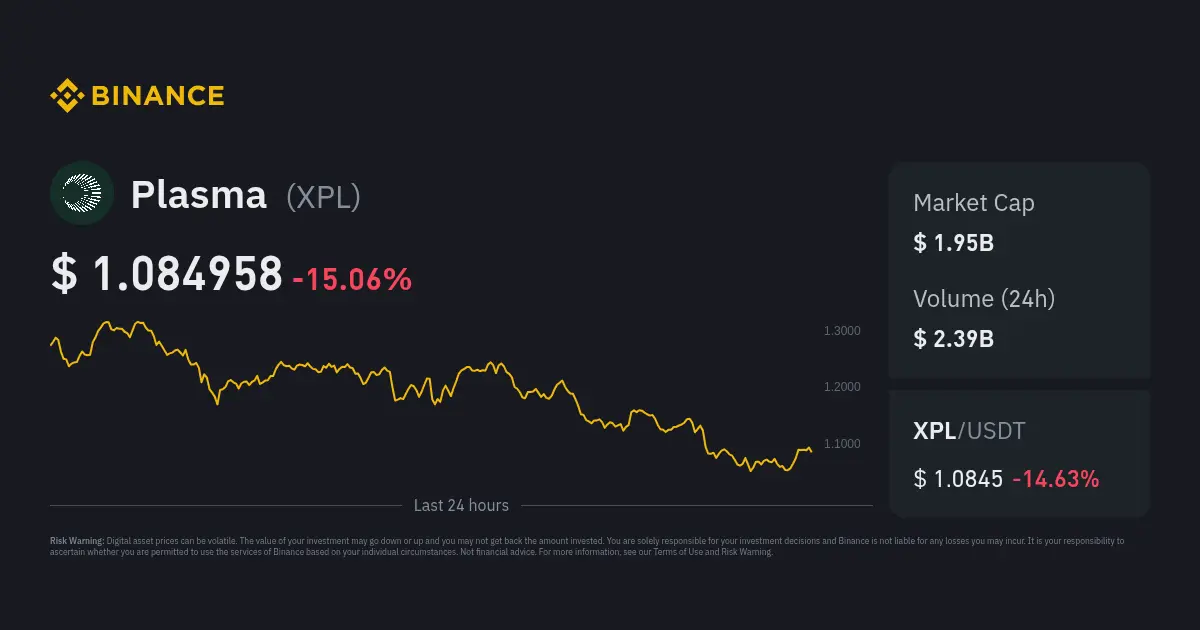Click the $ 1.95B market cap value
1200x630 pixels.
tap(953, 242)
